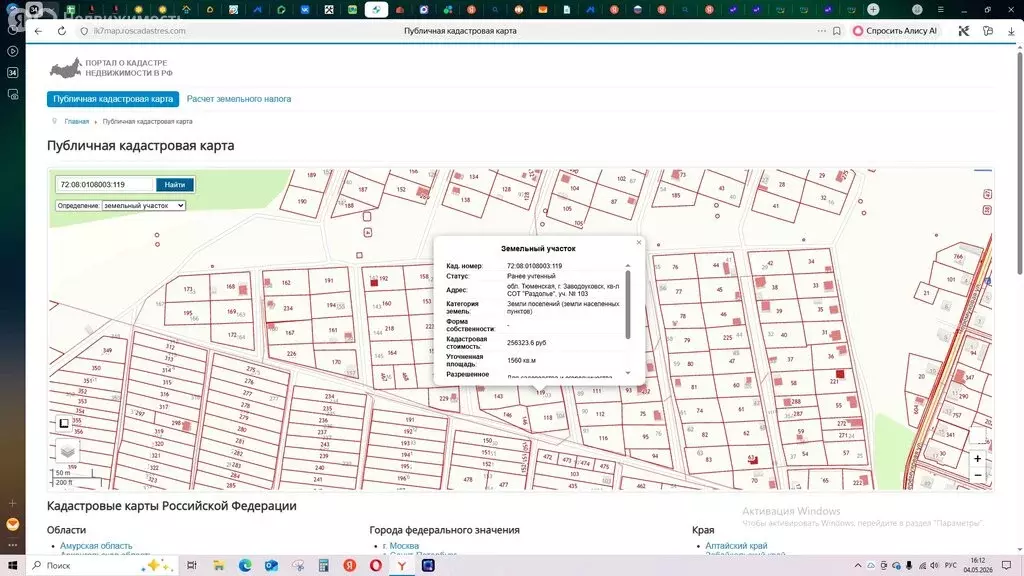Click the cadastral value 256323.6 руб
The height and width of the screenshot is (576, 1024).
[526, 343]
